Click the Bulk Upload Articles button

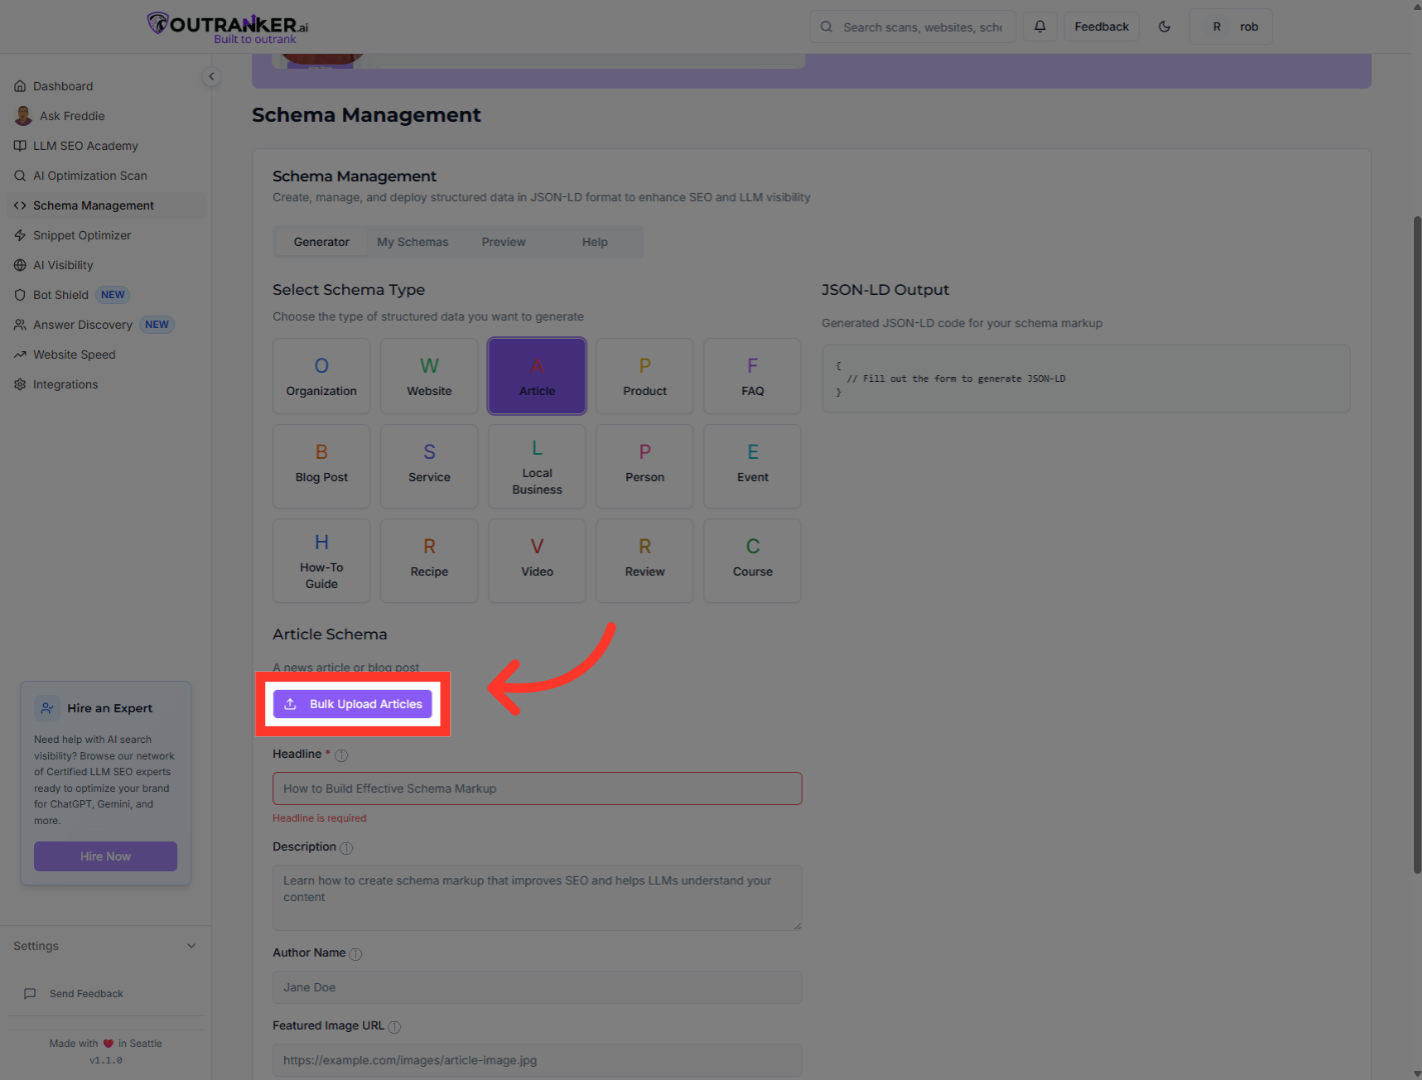click(x=353, y=704)
